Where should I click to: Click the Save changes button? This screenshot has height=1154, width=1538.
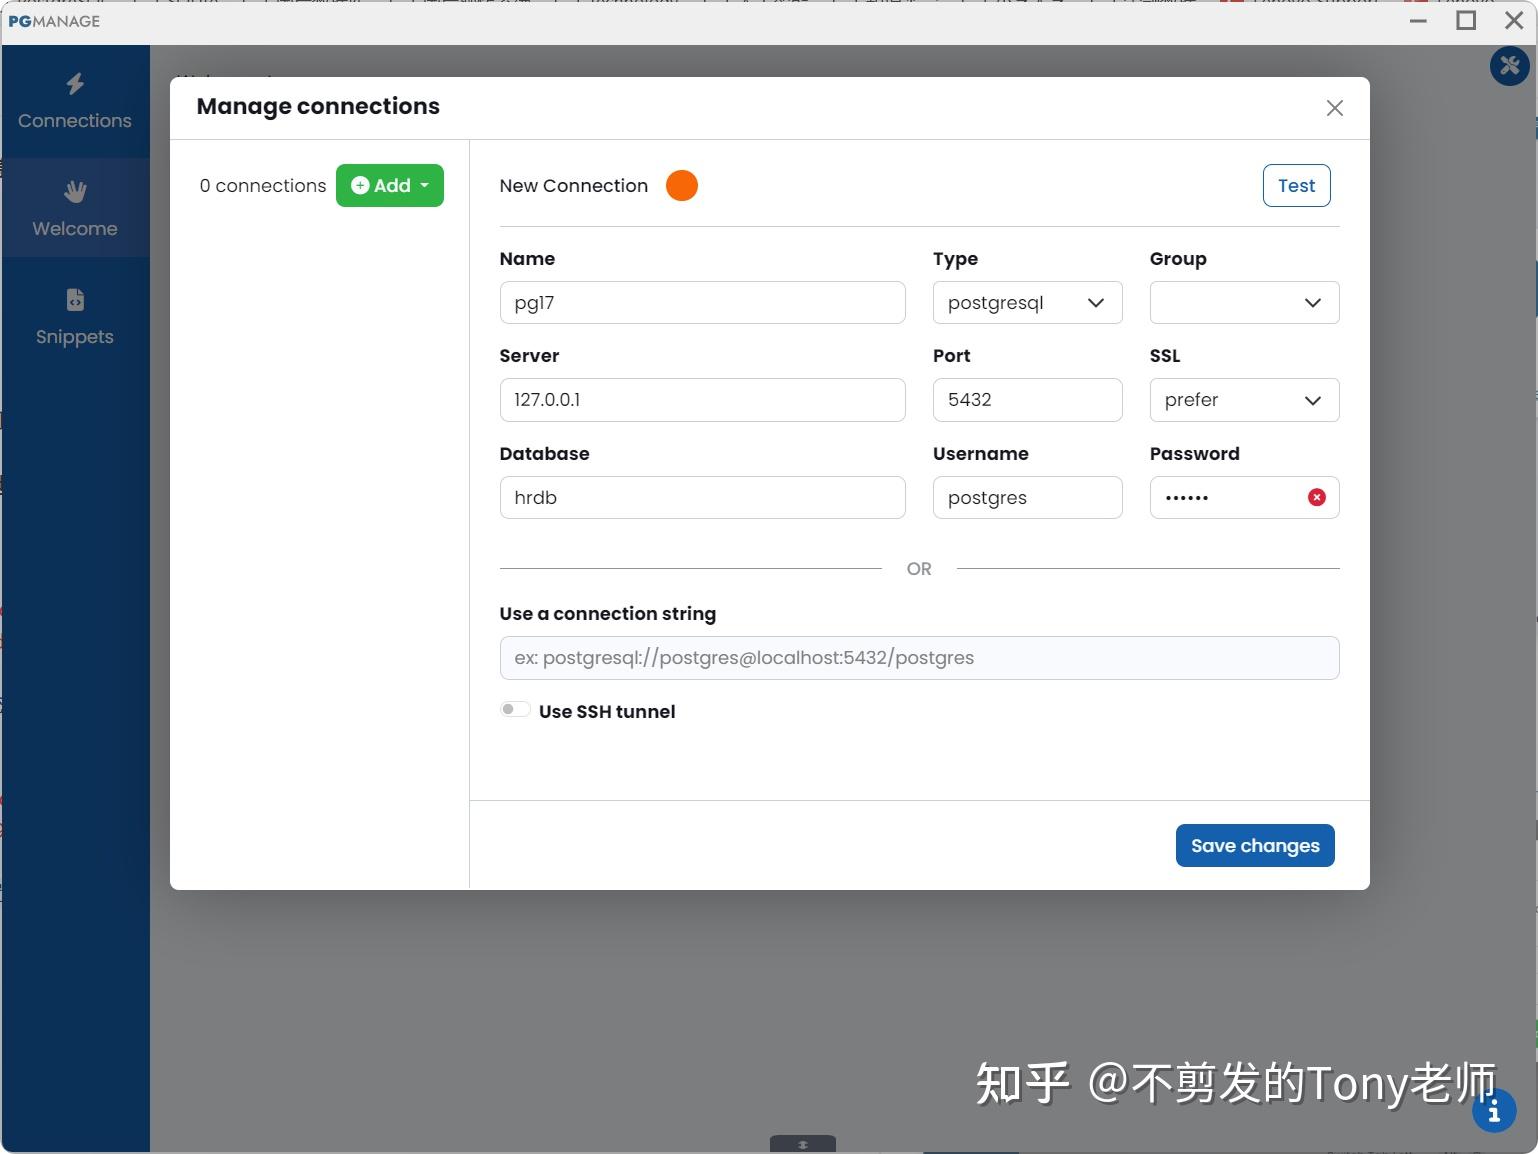pos(1255,845)
